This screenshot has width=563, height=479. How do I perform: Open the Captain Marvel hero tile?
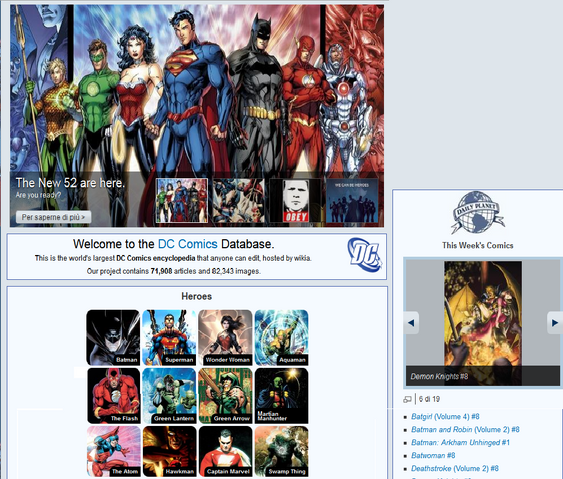(225, 451)
